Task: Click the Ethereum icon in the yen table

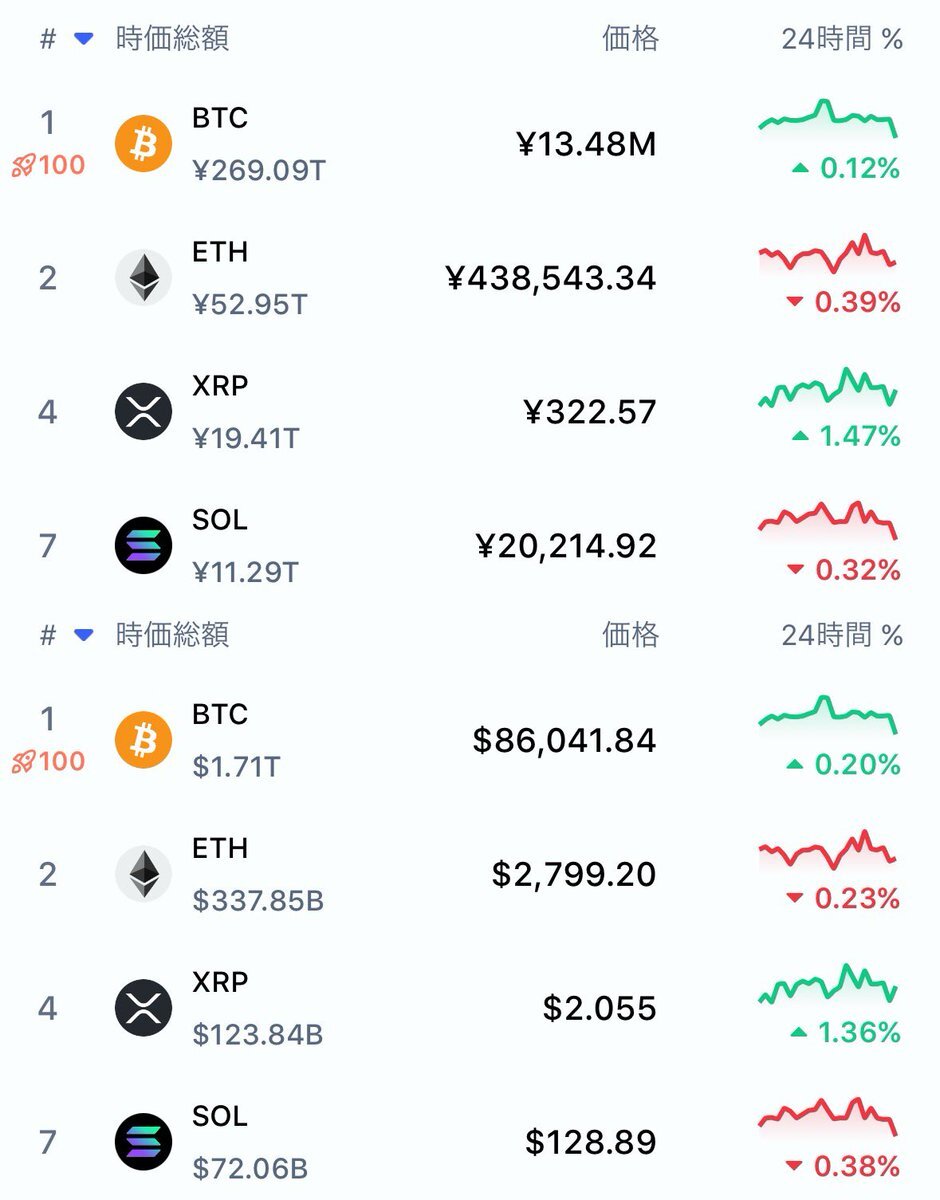Action: click(x=144, y=277)
